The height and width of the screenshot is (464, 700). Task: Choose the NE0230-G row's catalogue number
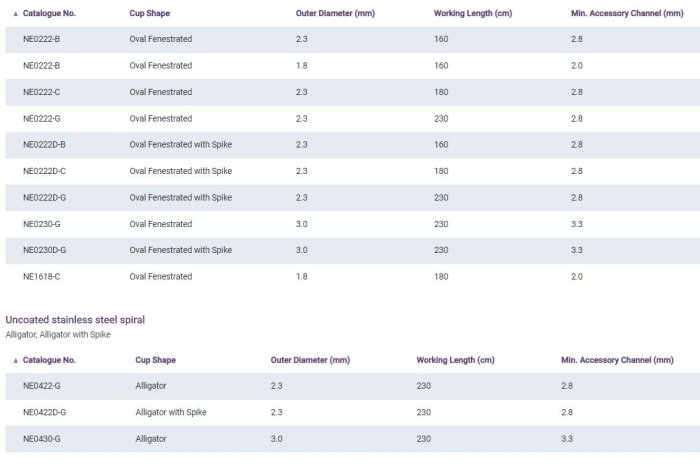pyautogui.click(x=41, y=223)
